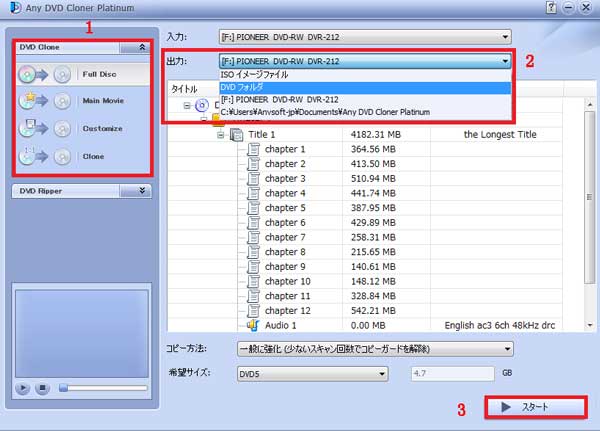Click the preview video pane
The width and height of the screenshot is (600, 431).
click(82, 334)
